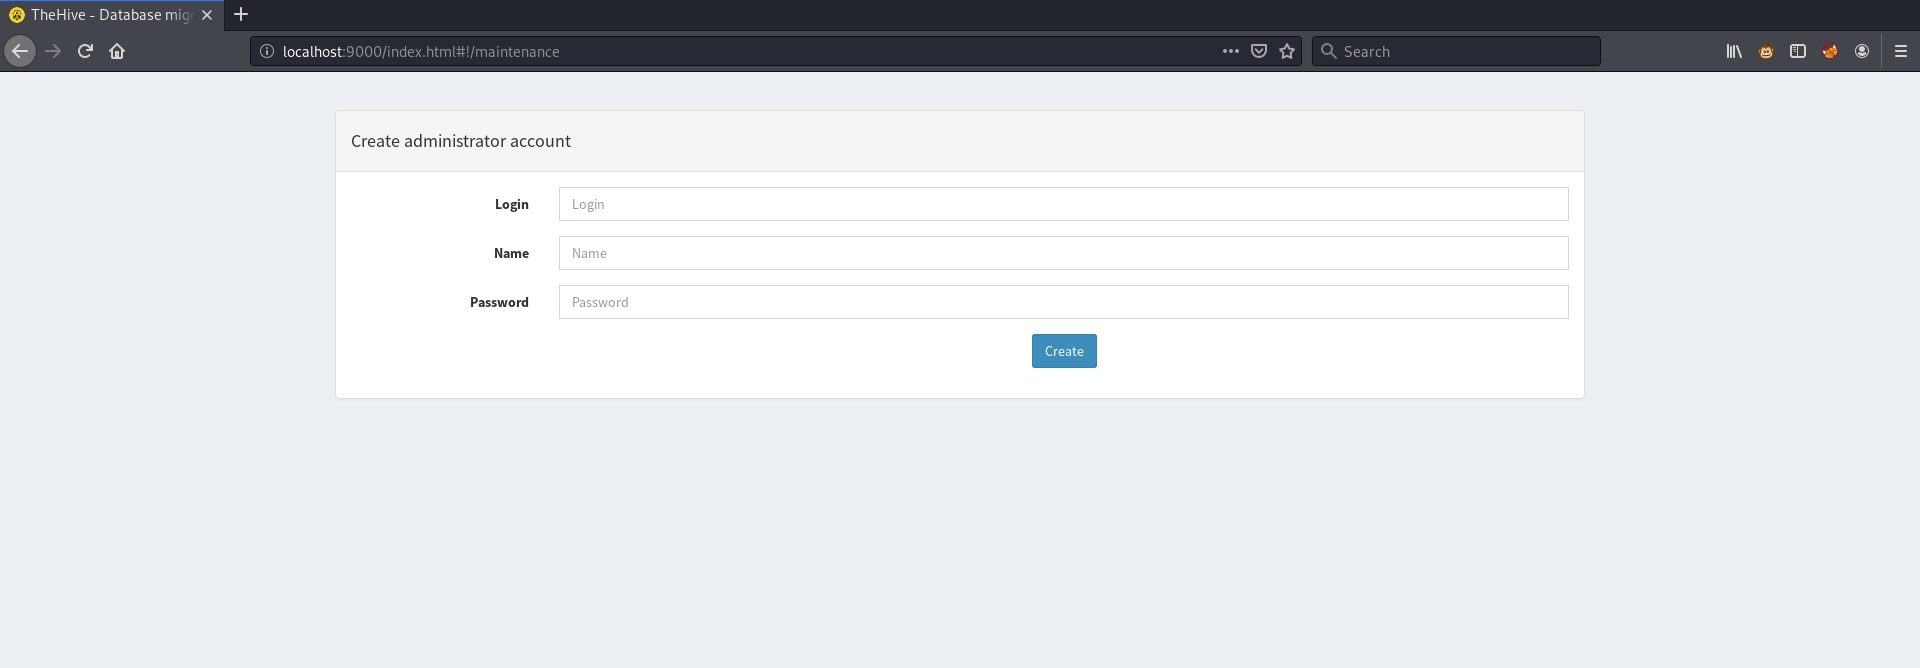
Task: Open the page actions three-dots menu
Action: click(1230, 51)
